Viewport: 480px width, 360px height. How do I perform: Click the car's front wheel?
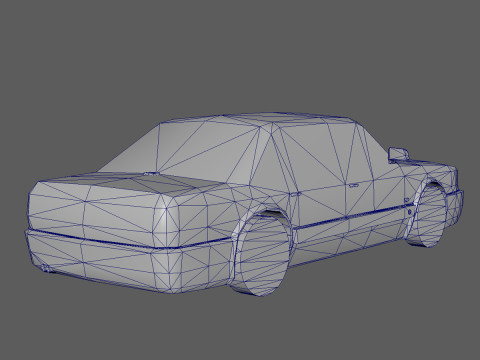coord(428,217)
